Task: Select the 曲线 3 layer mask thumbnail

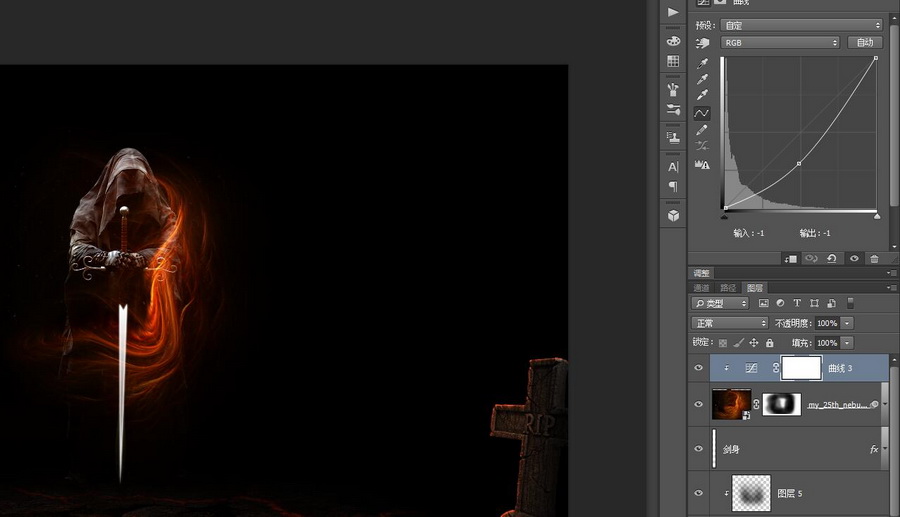Action: click(x=801, y=368)
